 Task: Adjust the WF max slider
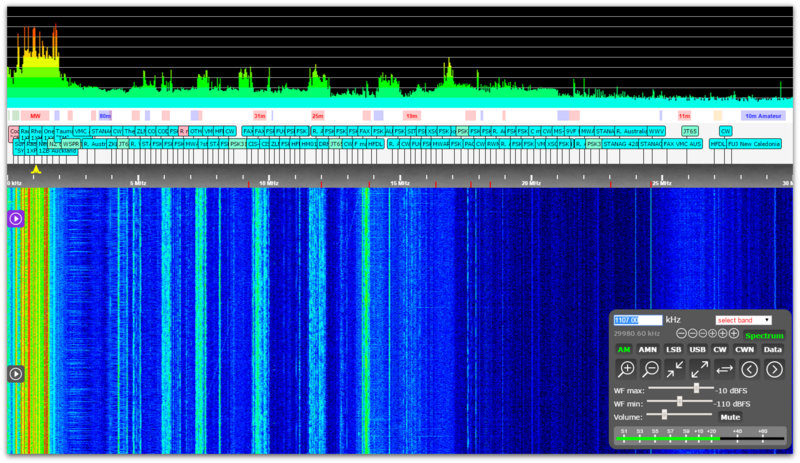[696, 388]
